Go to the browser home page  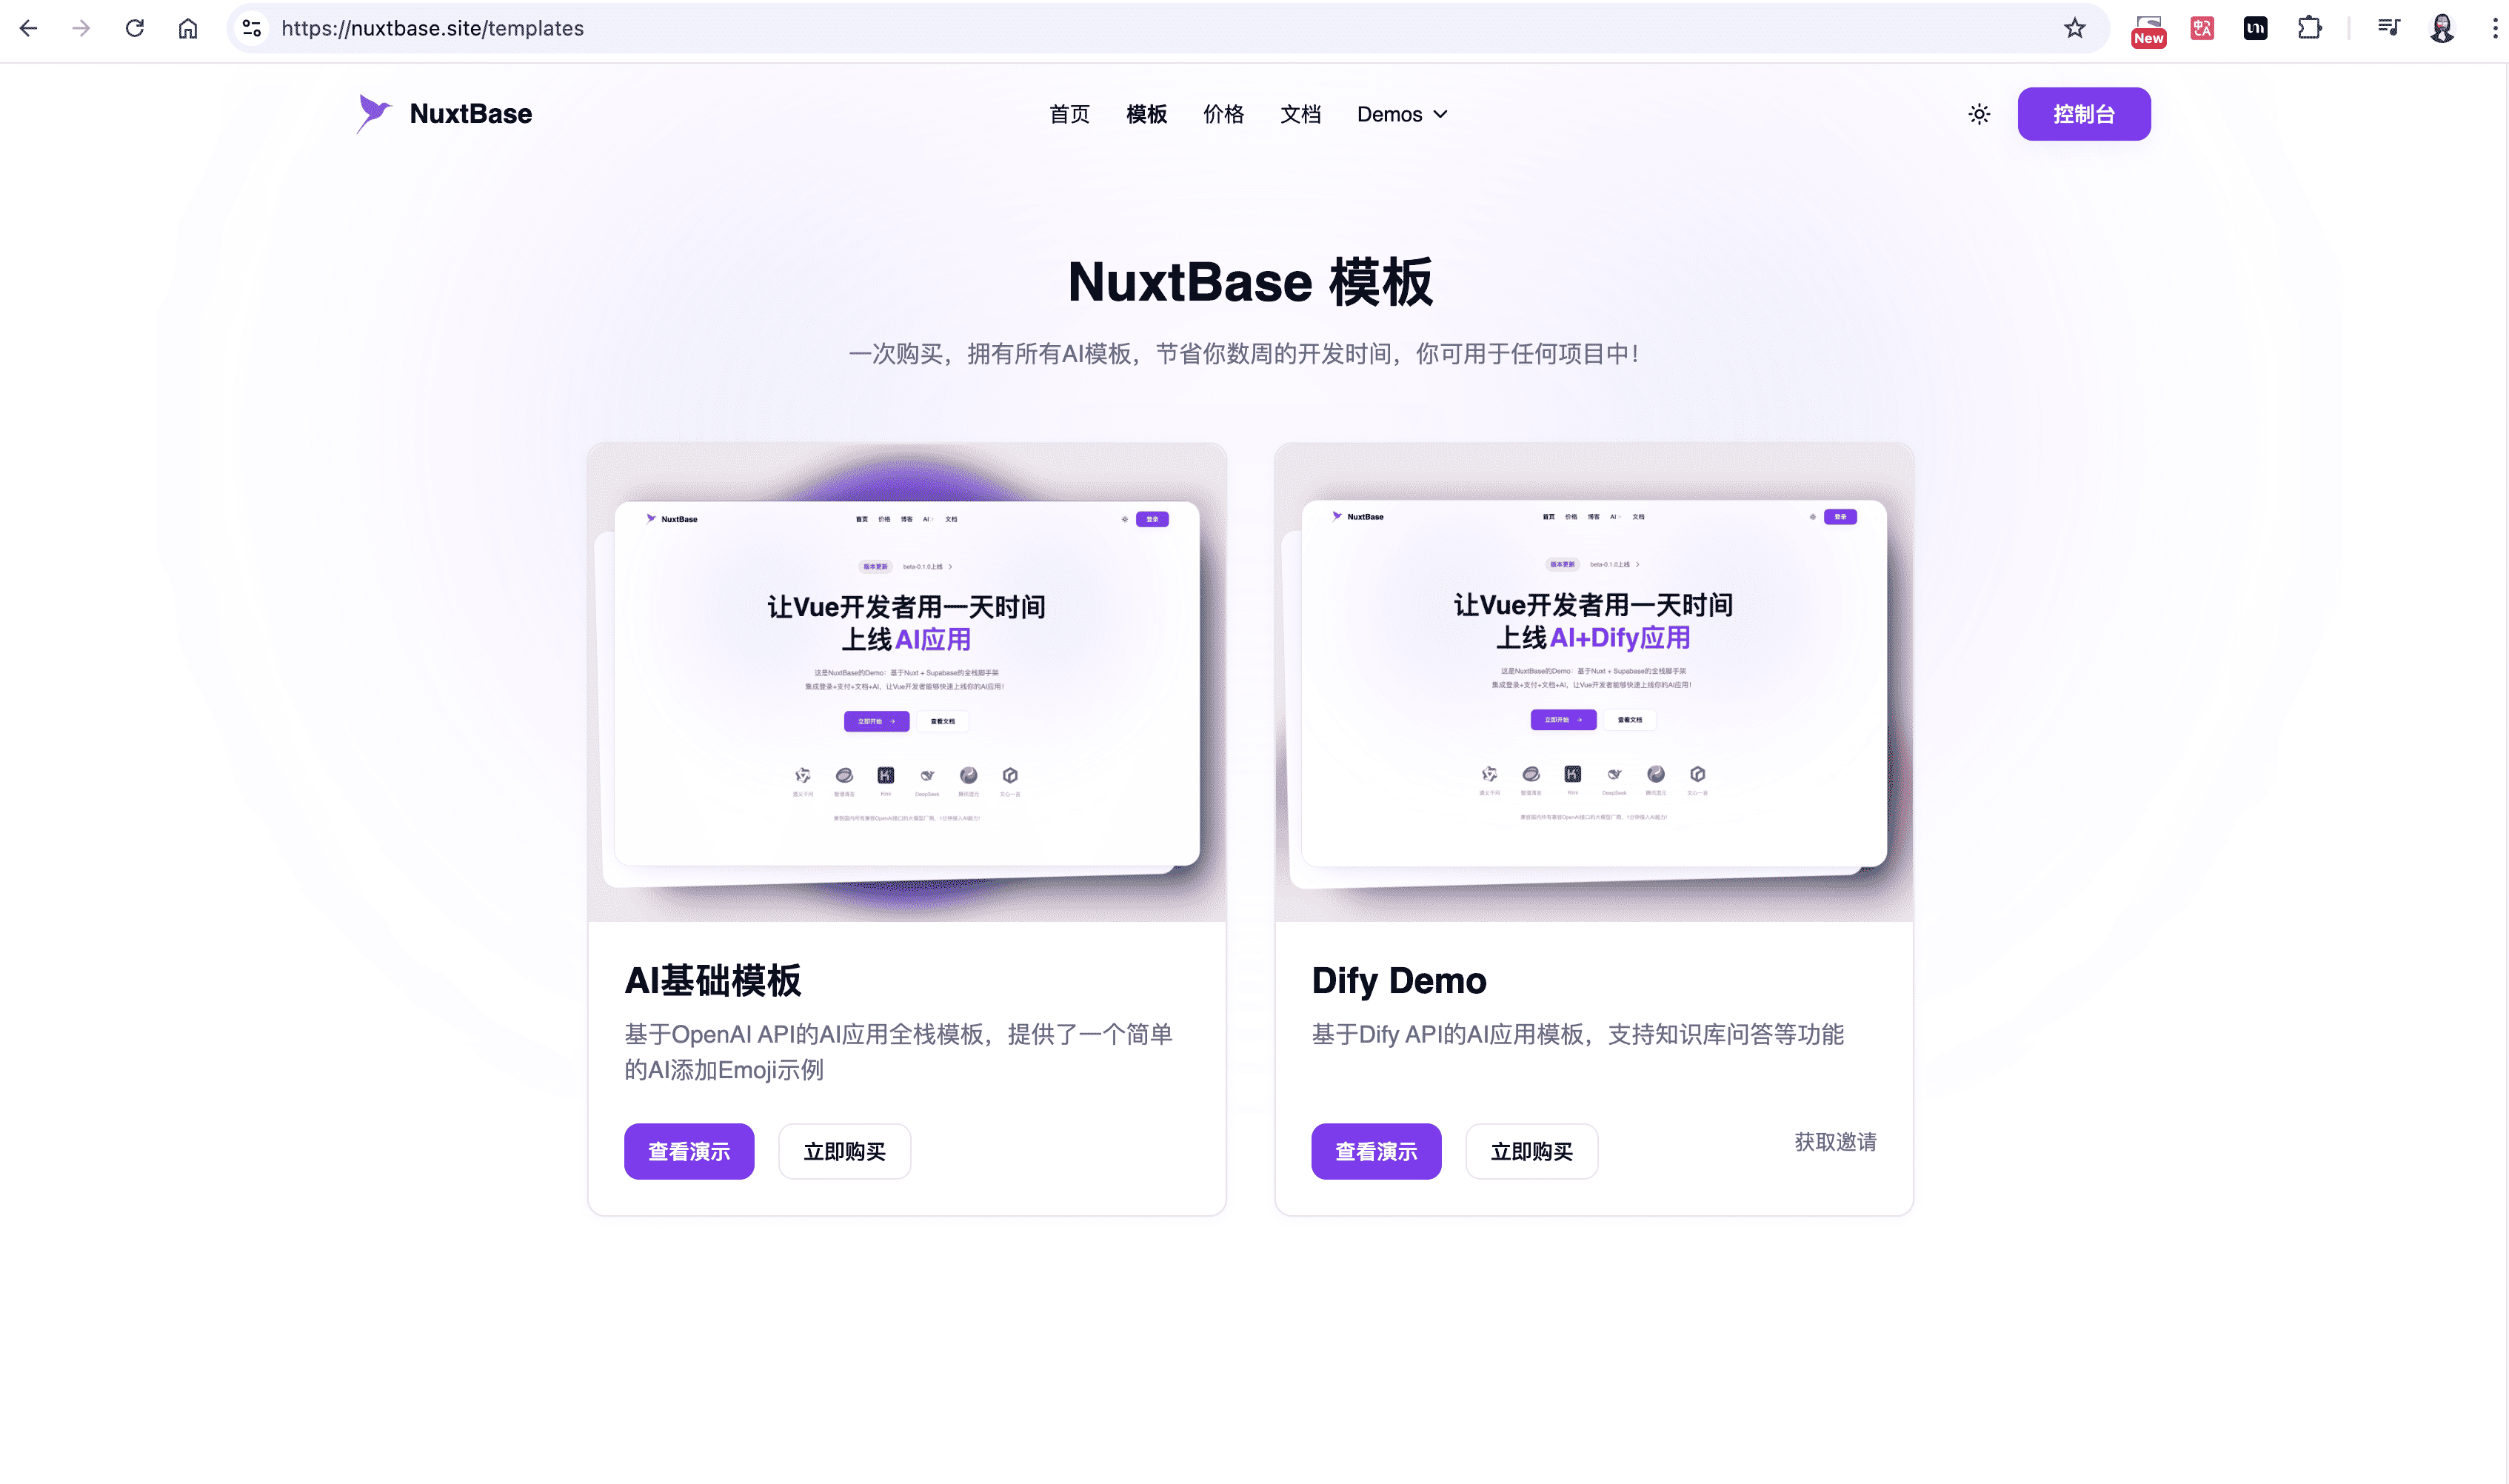point(188,28)
